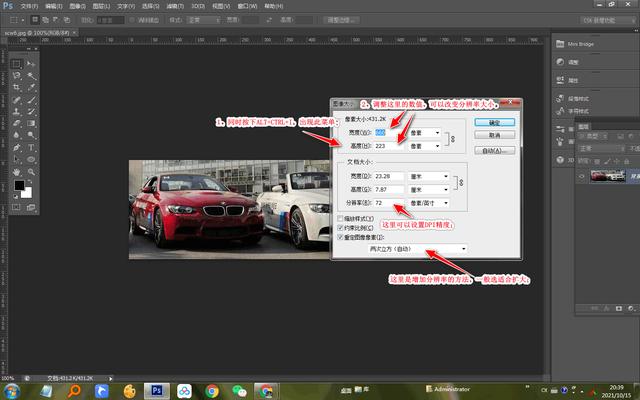Open the 3D panel icon
This screenshot has width=640, height=400.
560,160
